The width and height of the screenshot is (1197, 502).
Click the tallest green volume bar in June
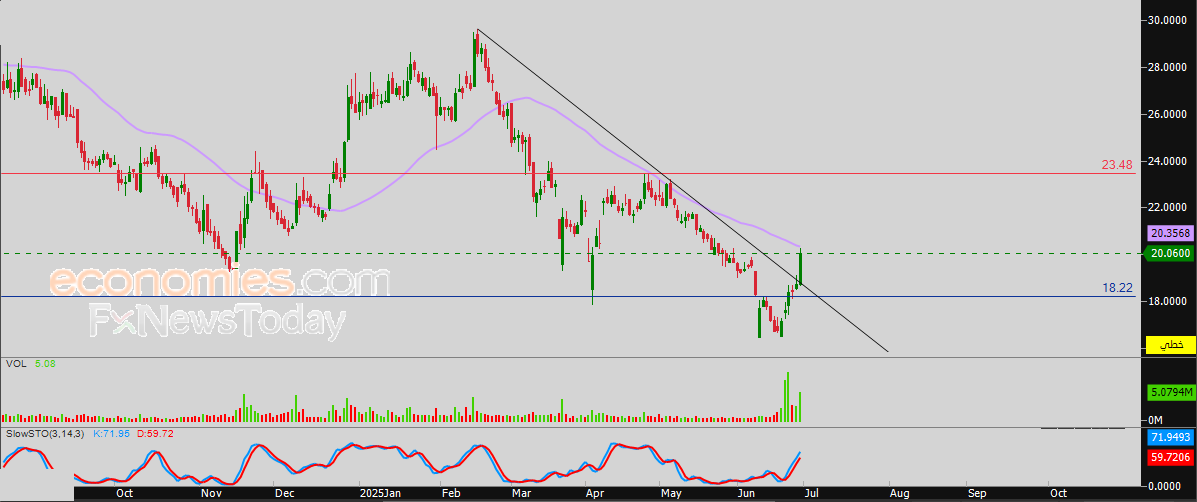click(786, 397)
